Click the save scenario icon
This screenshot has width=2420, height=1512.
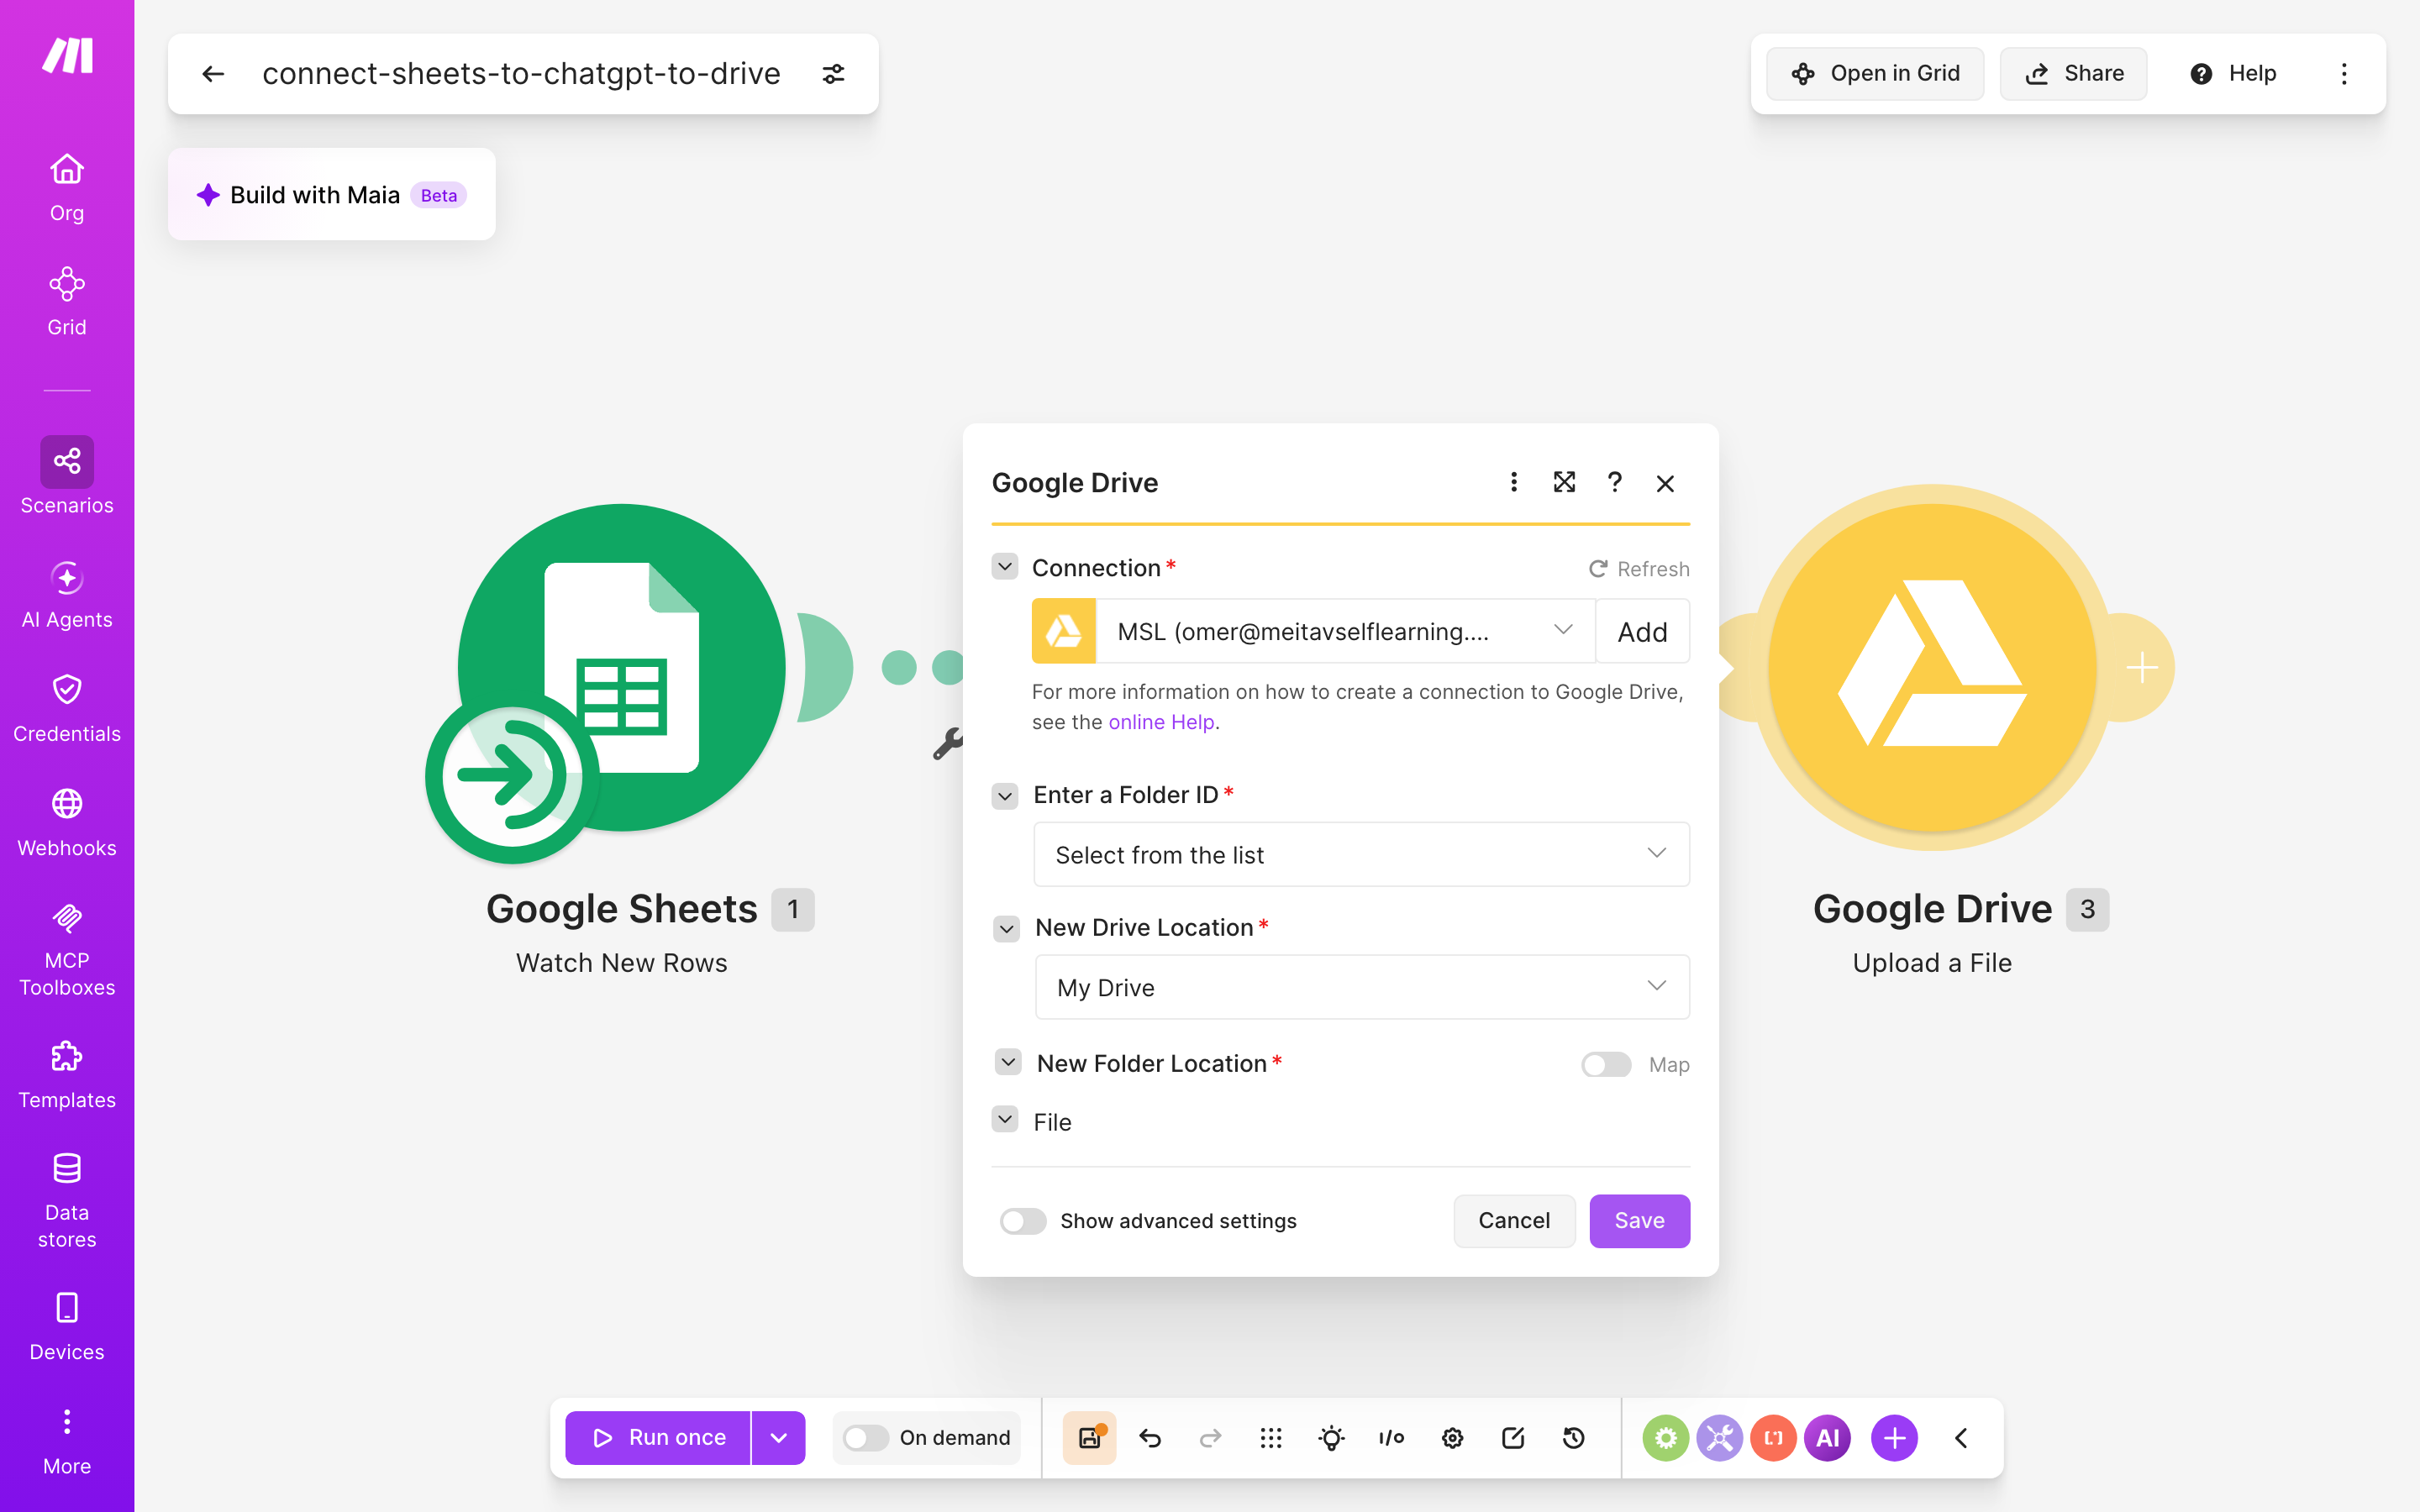click(1089, 1438)
